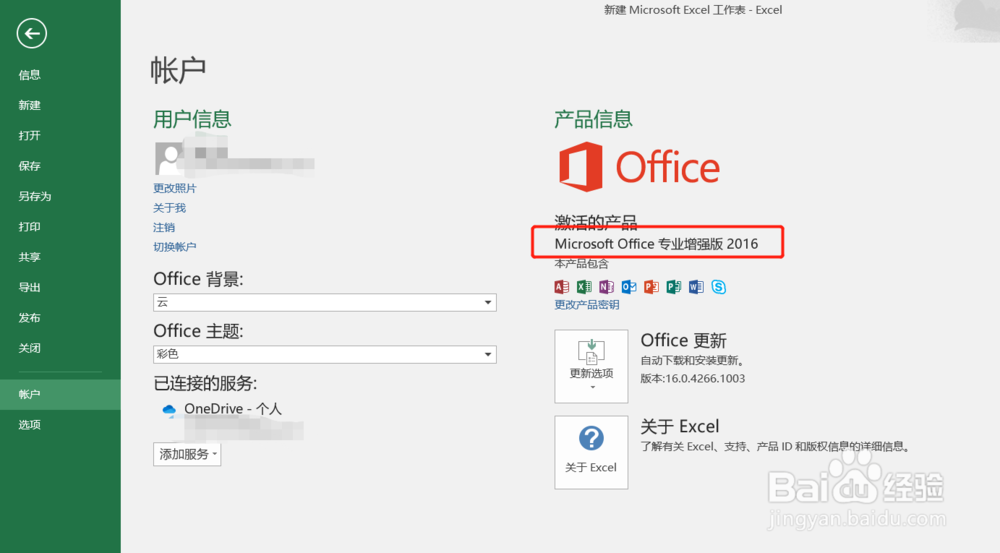Open the 共享 page

click(29, 257)
